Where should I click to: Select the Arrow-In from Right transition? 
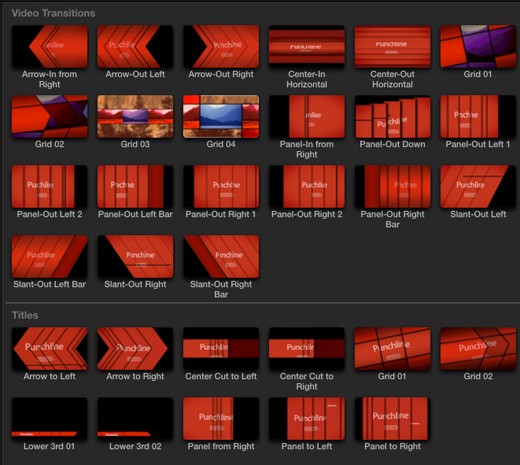point(50,47)
